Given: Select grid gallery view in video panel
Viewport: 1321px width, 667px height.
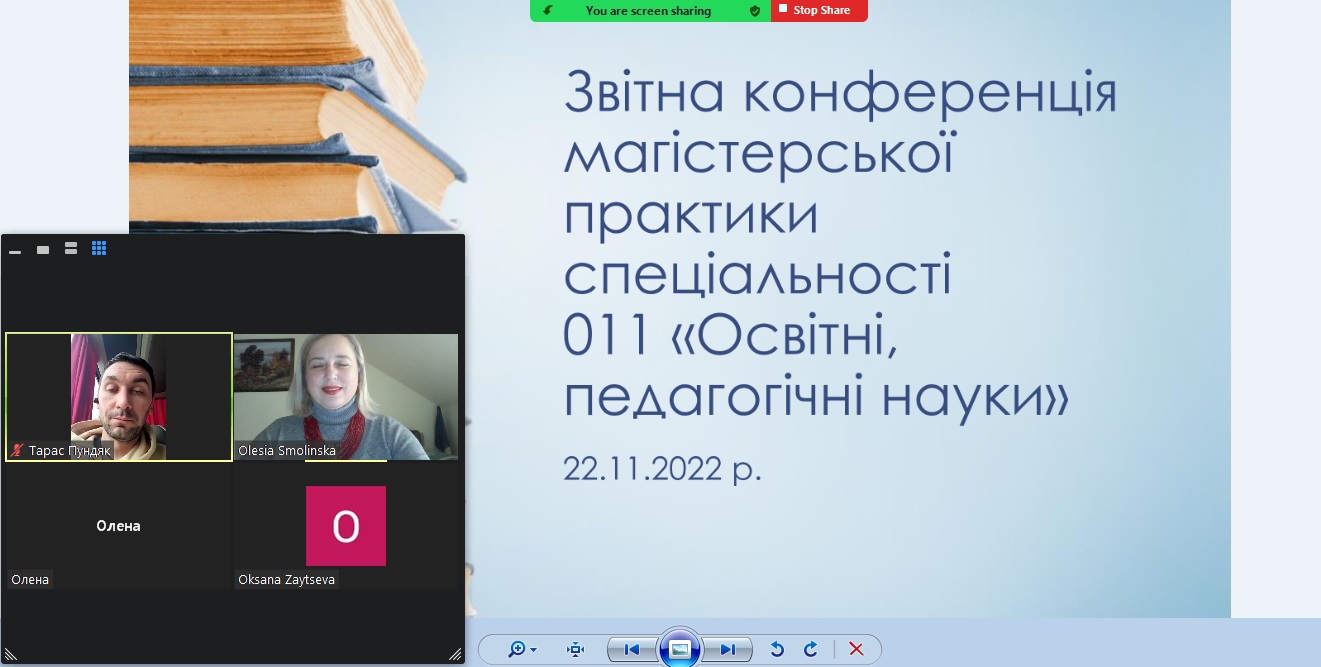Looking at the screenshot, I should tap(99, 248).
